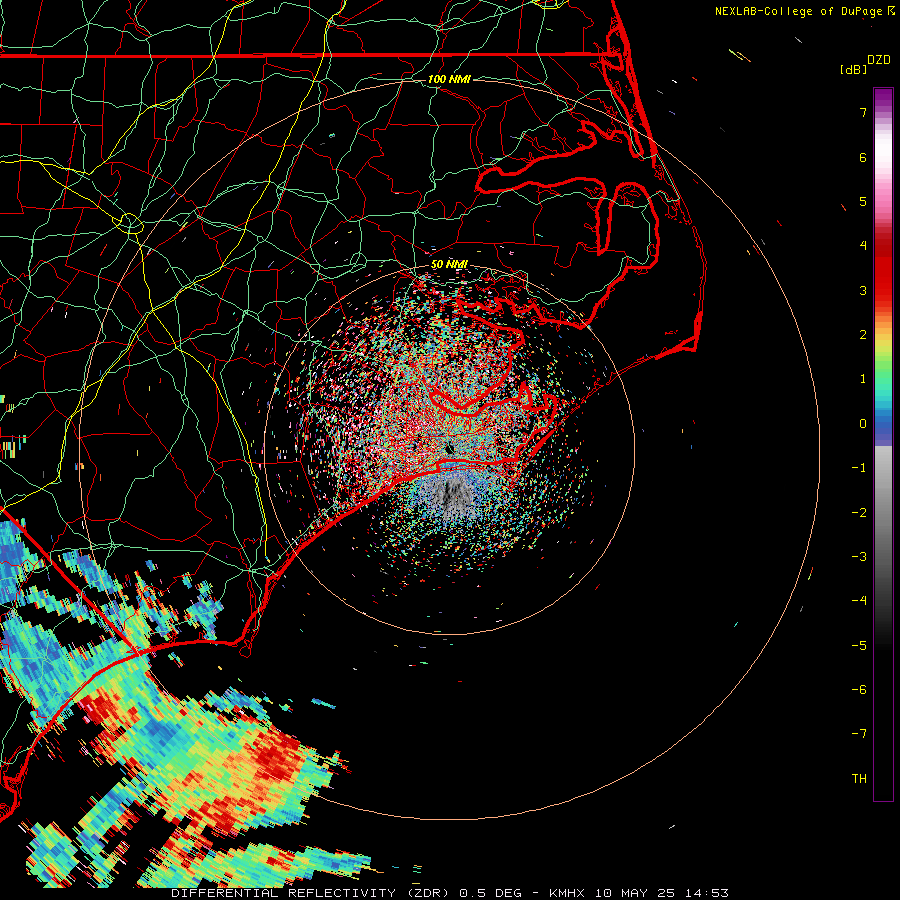Click the 3 value on color scale

pos(863,290)
